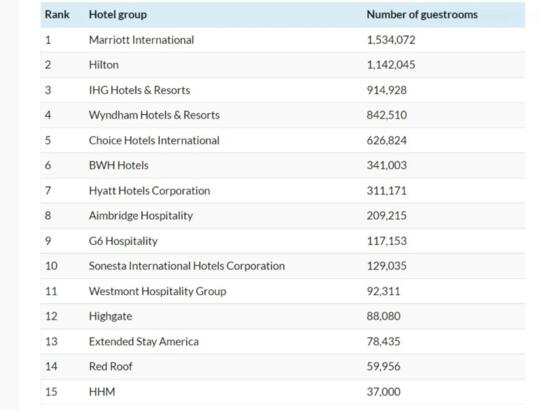This screenshot has height=410, width=540.
Task: Click guestroom count 1,534,072
Action: pos(391,40)
